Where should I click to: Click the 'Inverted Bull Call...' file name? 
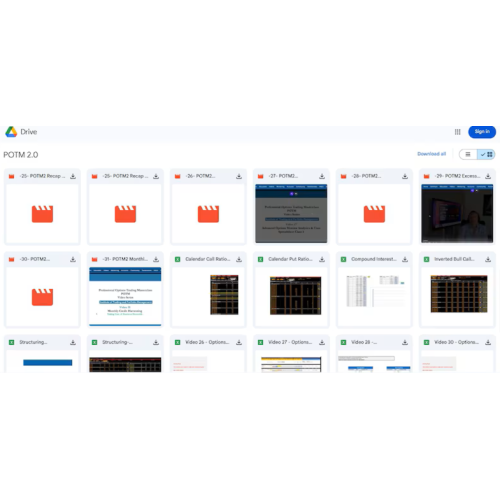pos(454,259)
